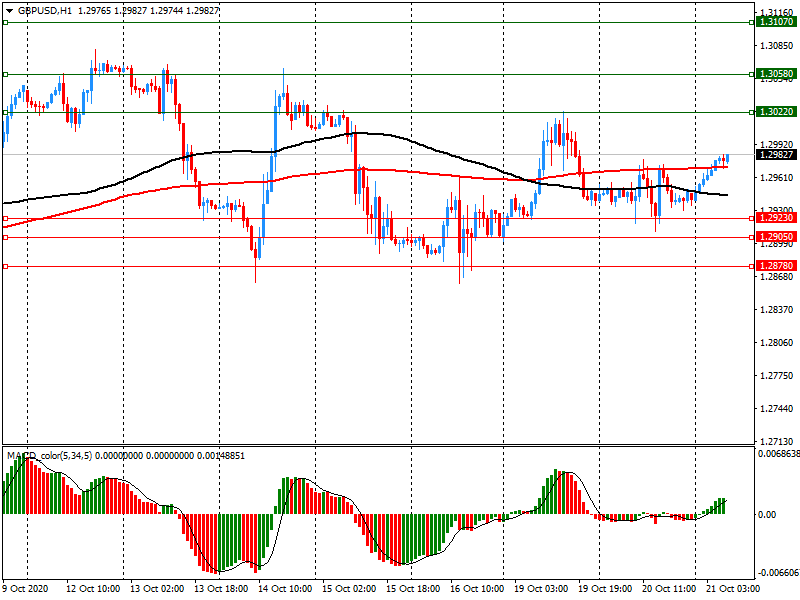Select the green 1.31070 level price label

776,22
